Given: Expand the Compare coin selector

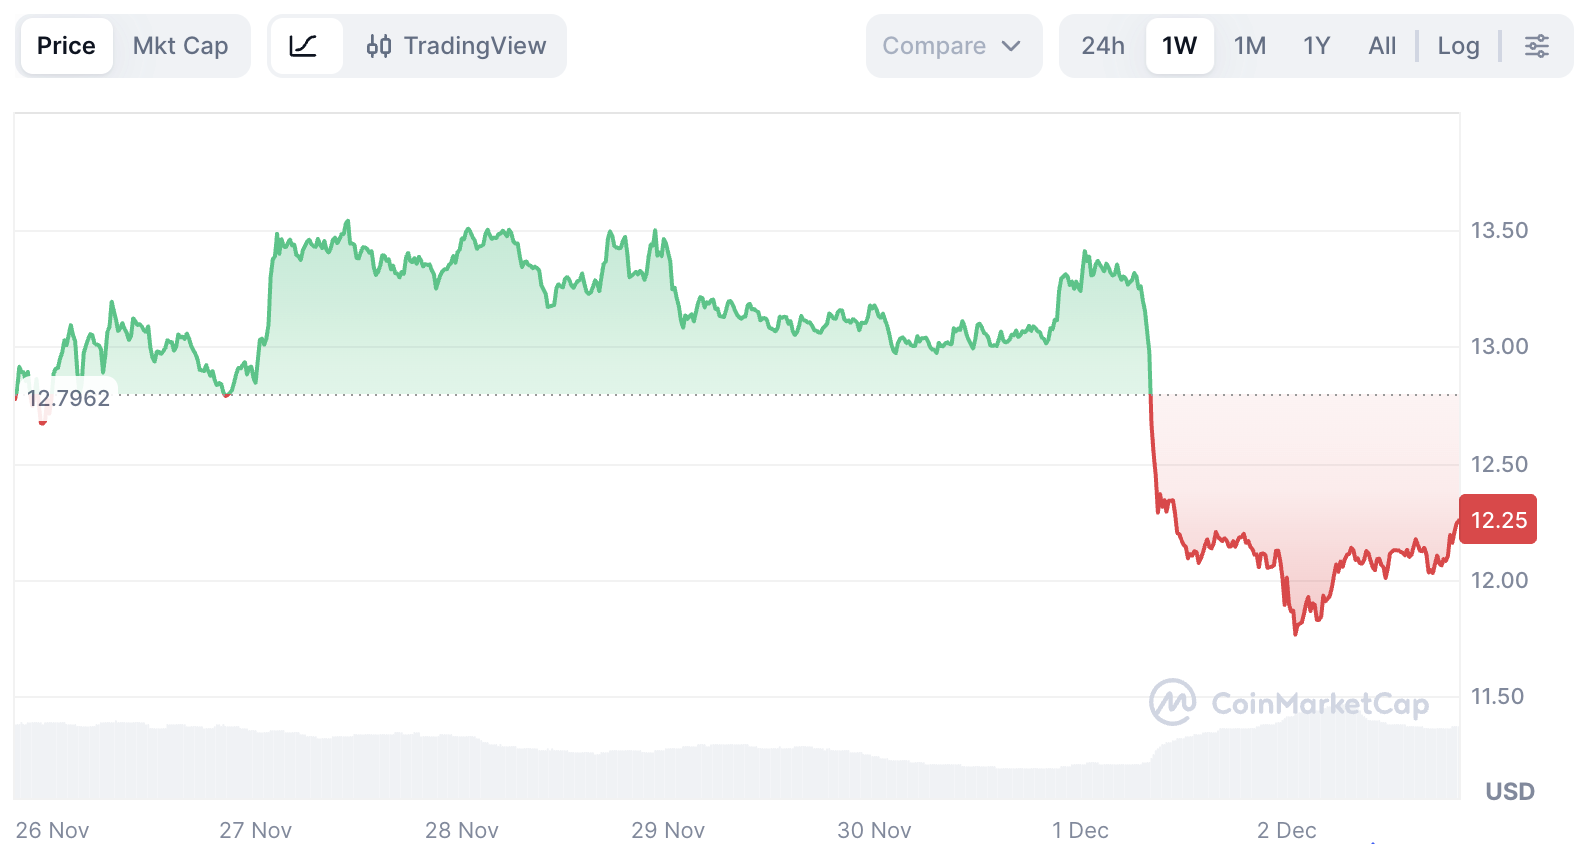Looking at the screenshot, I should pos(953,45).
